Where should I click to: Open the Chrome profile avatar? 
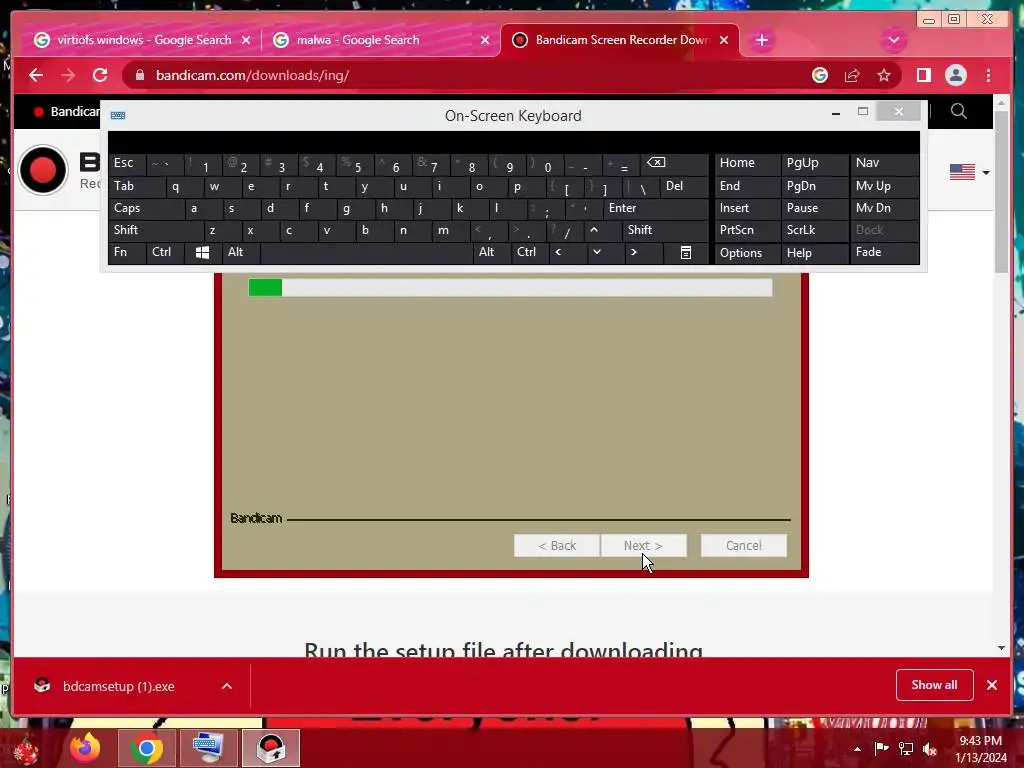[x=955, y=75]
